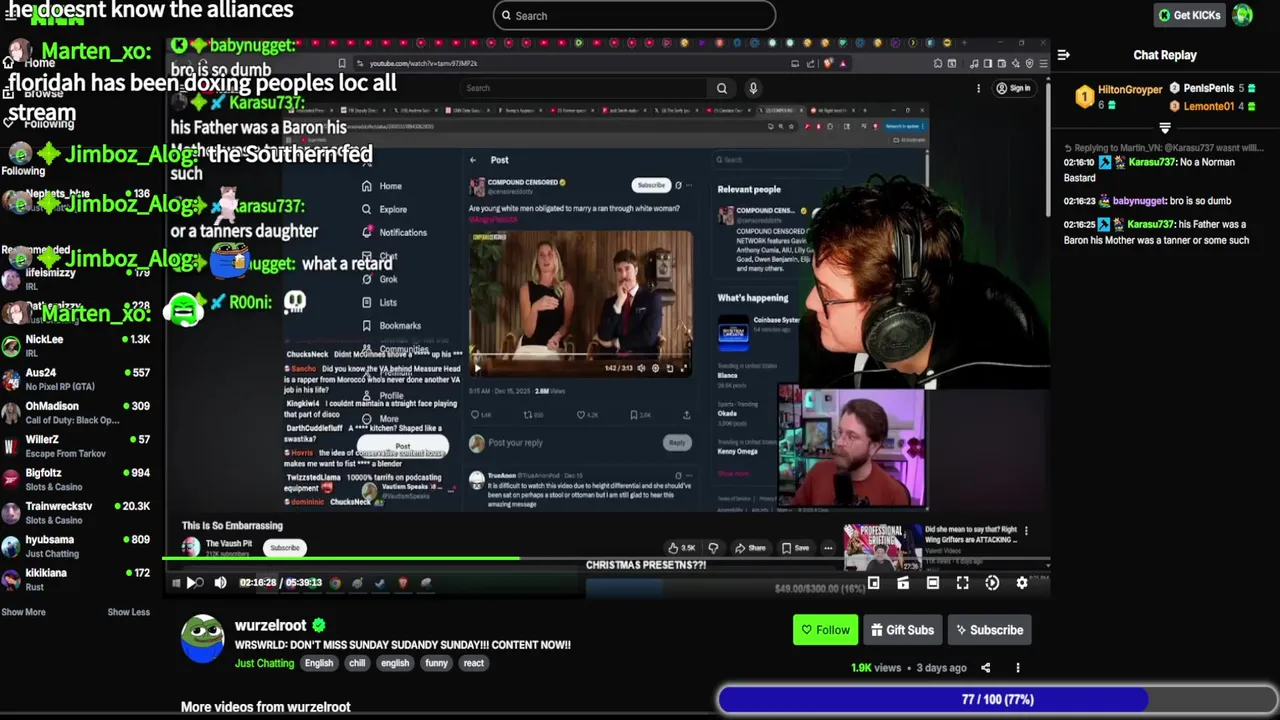The image size is (1280, 720).
Task: Open hyubsama channel in sidebar
Action: (76, 546)
